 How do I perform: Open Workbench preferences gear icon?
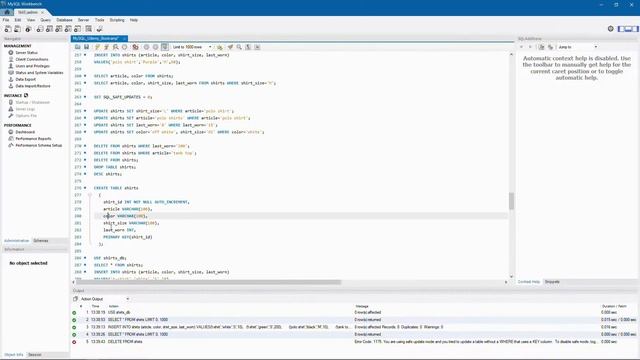pyautogui.click(x=611, y=29)
